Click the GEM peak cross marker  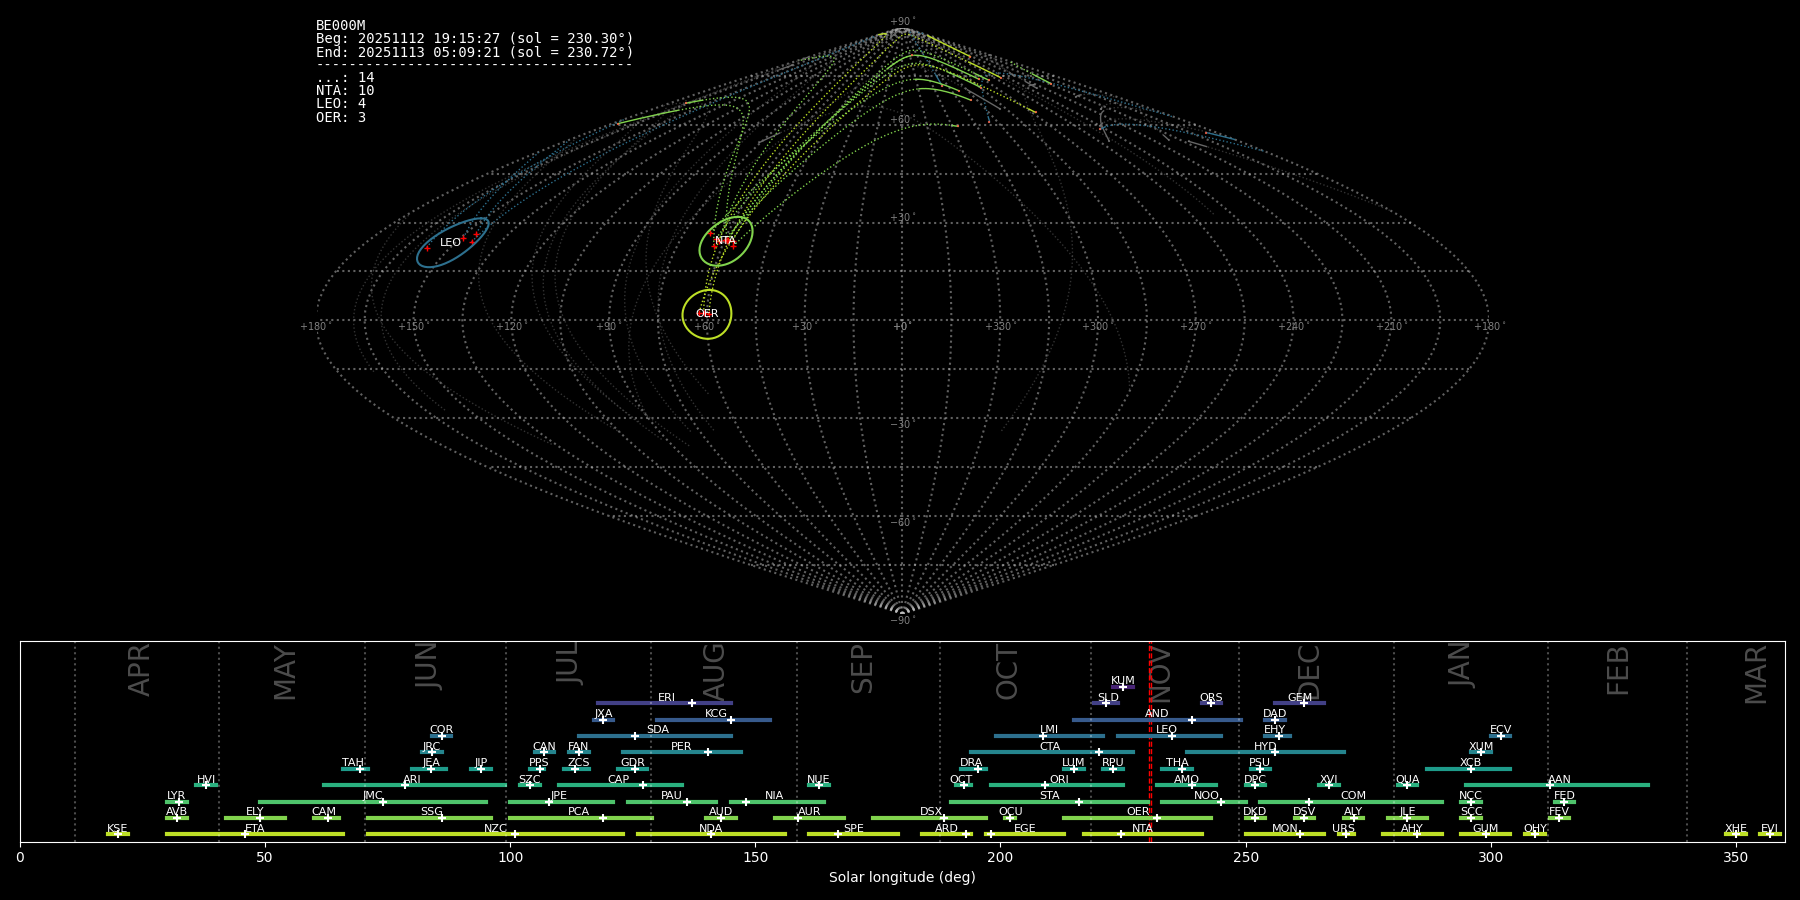pyautogui.click(x=1303, y=703)
